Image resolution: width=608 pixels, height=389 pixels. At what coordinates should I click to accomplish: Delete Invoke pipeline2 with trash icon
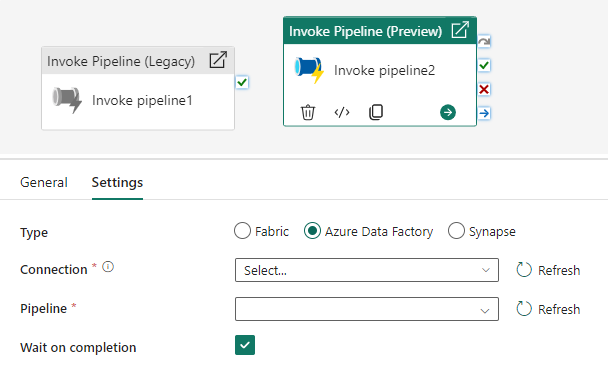click(308, 112)
